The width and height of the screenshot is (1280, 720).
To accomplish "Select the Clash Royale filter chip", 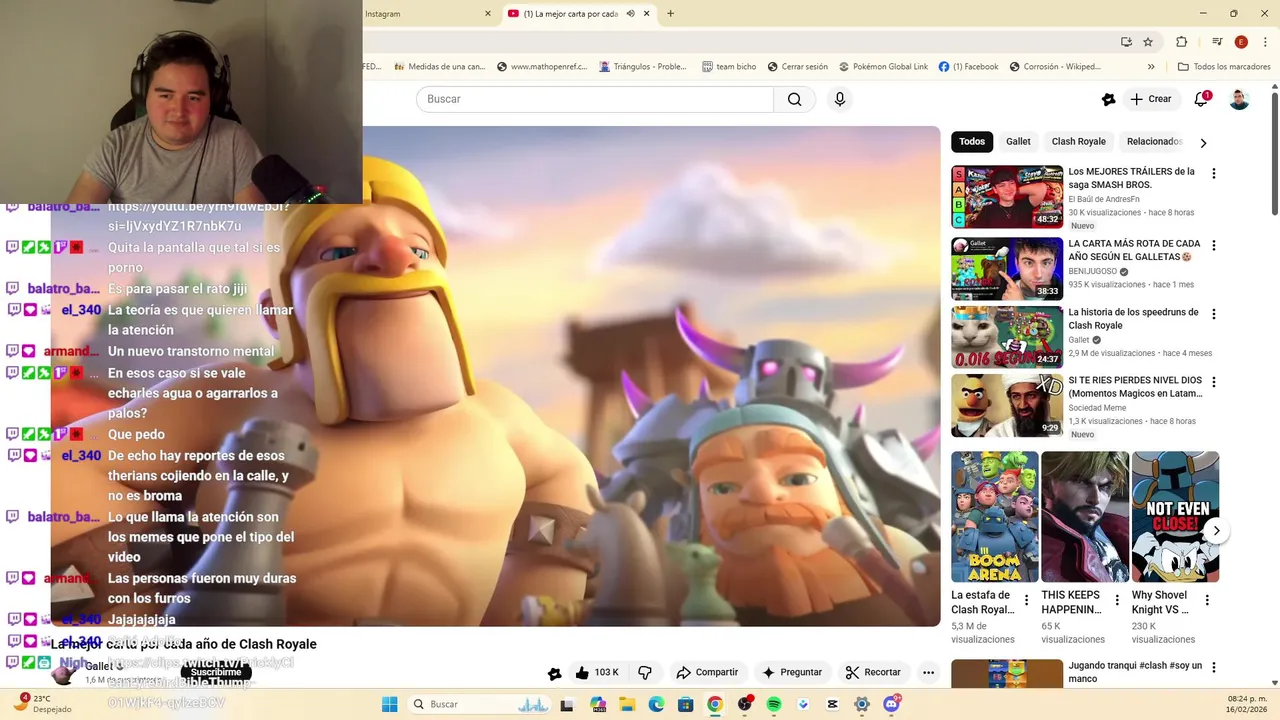I will pos(1078,141).
